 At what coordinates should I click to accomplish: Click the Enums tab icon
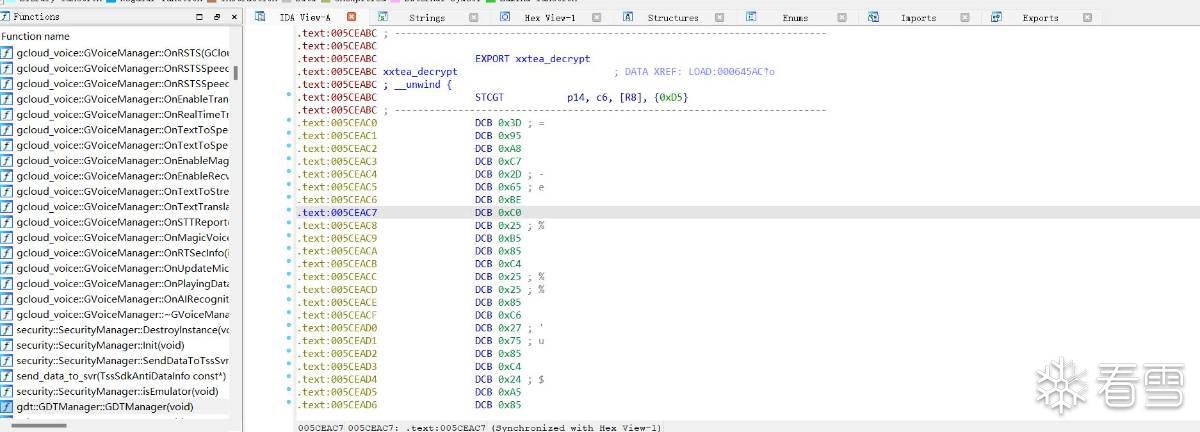tap(751, 17)
